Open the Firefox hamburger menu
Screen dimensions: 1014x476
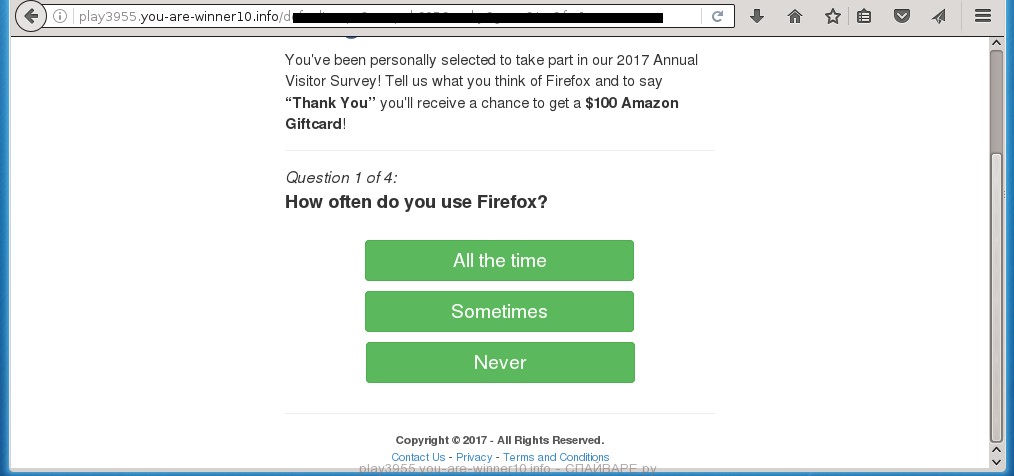point(982,17)
